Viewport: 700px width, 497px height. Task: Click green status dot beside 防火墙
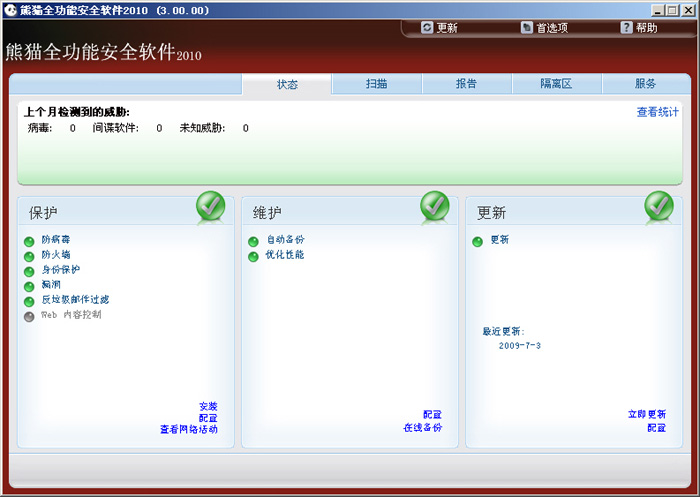pyautogui.click(x=29, y=257)
